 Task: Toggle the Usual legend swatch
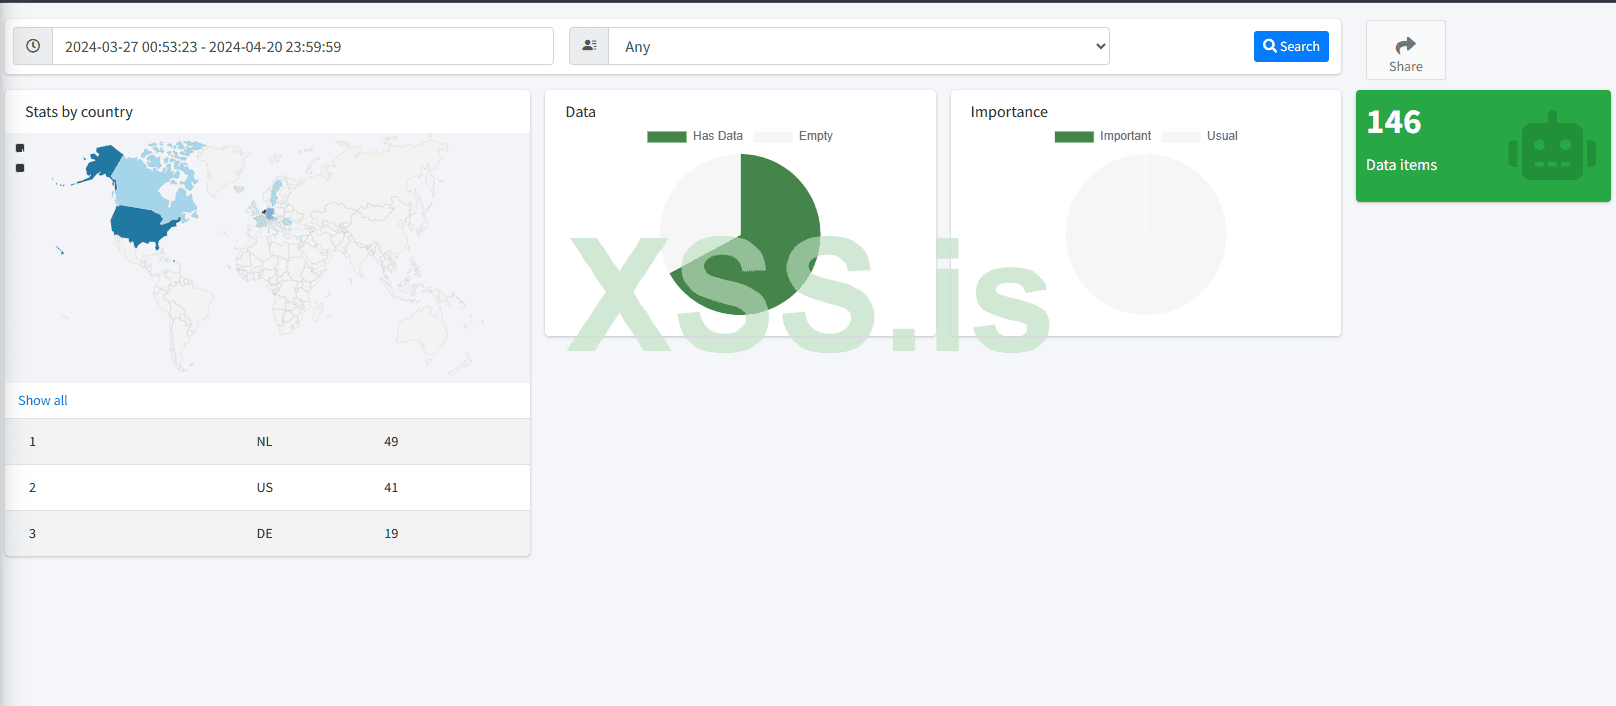click(1181, 136)
